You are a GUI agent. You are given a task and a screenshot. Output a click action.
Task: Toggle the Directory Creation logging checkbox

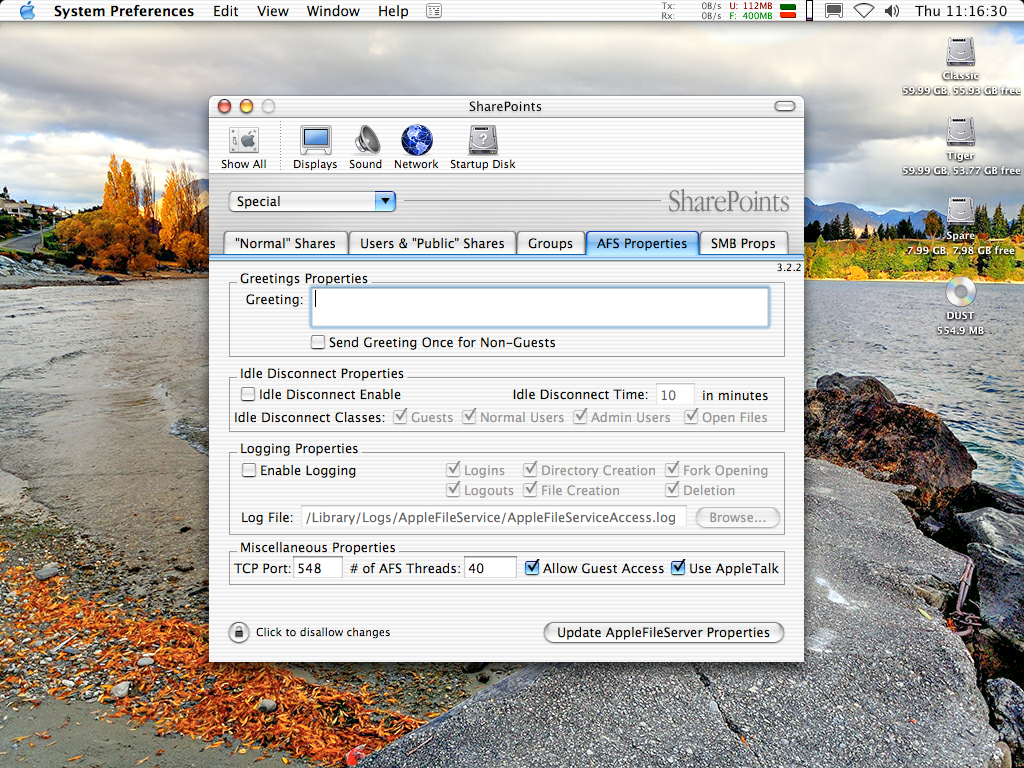[x=530, y=470]
